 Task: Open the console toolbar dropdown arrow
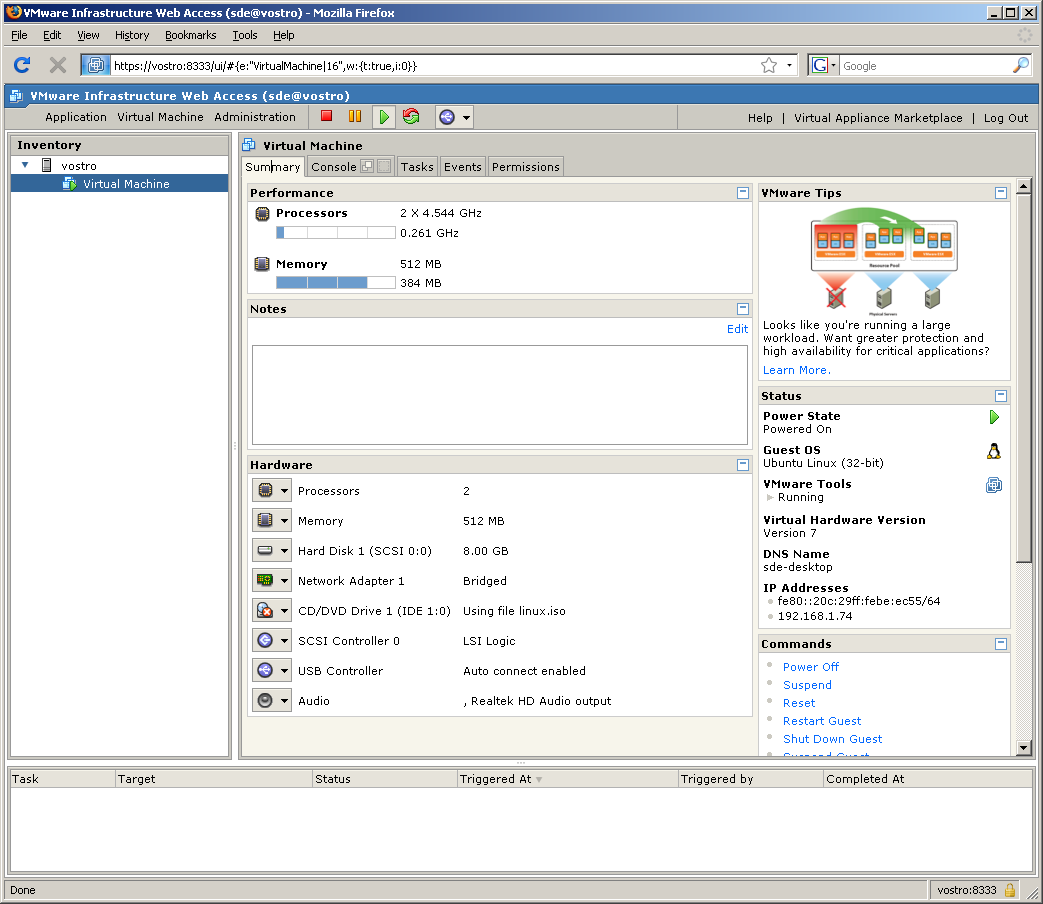coord(466,118)
